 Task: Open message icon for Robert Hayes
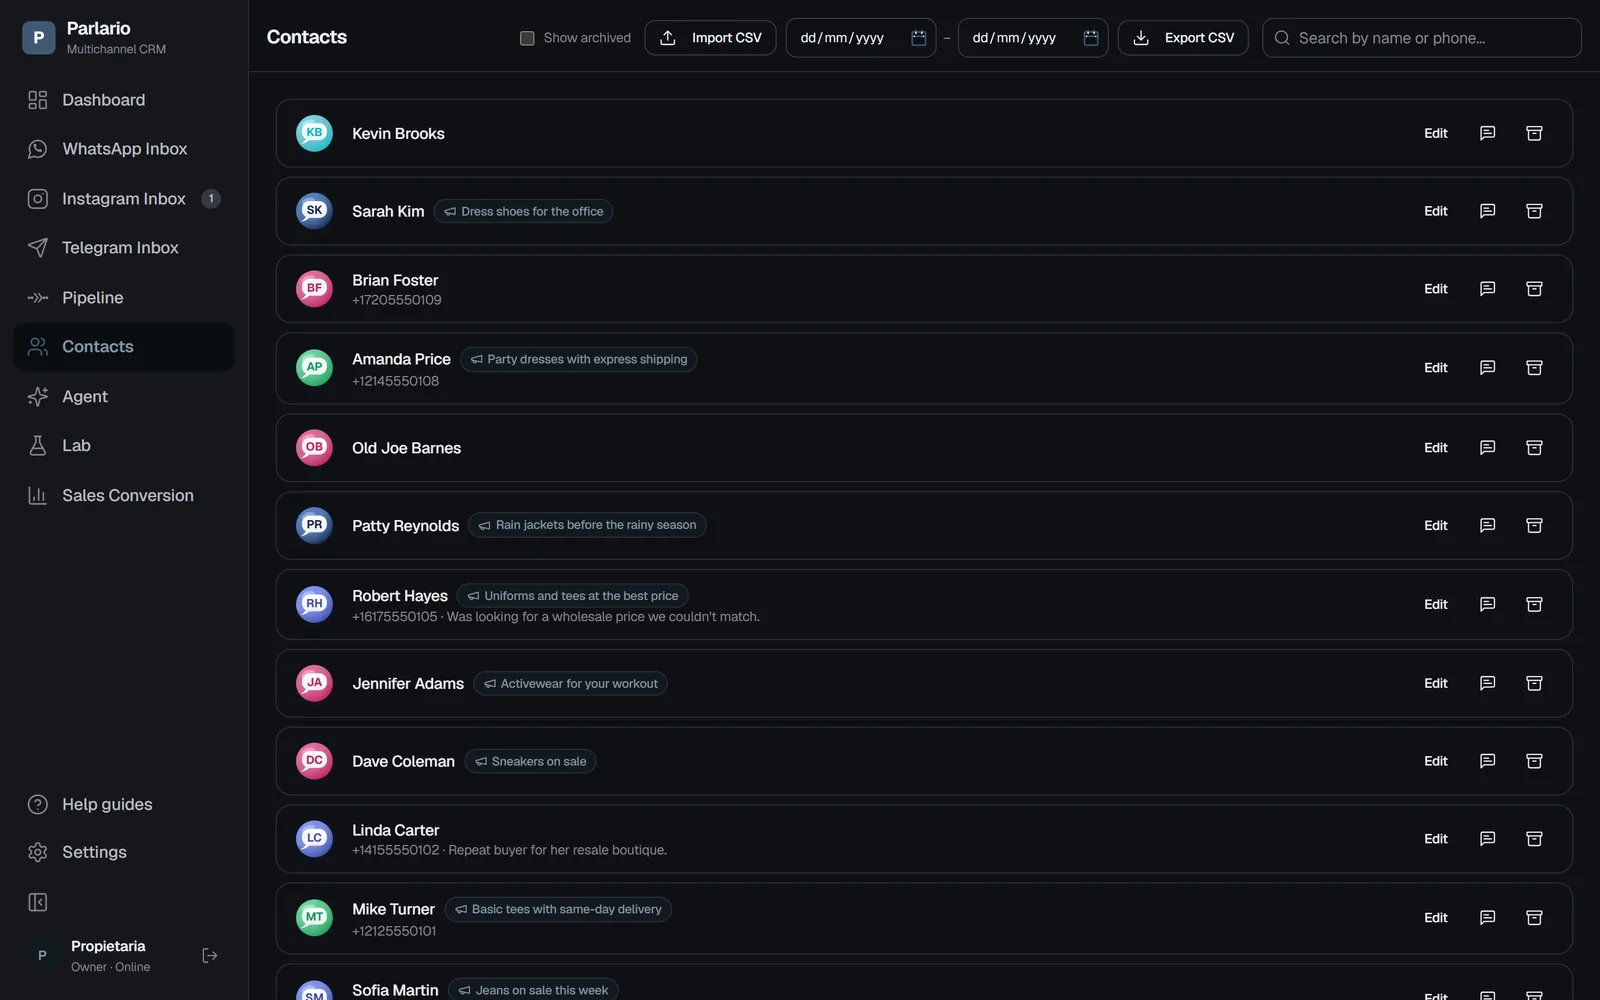click(1487, 604)
